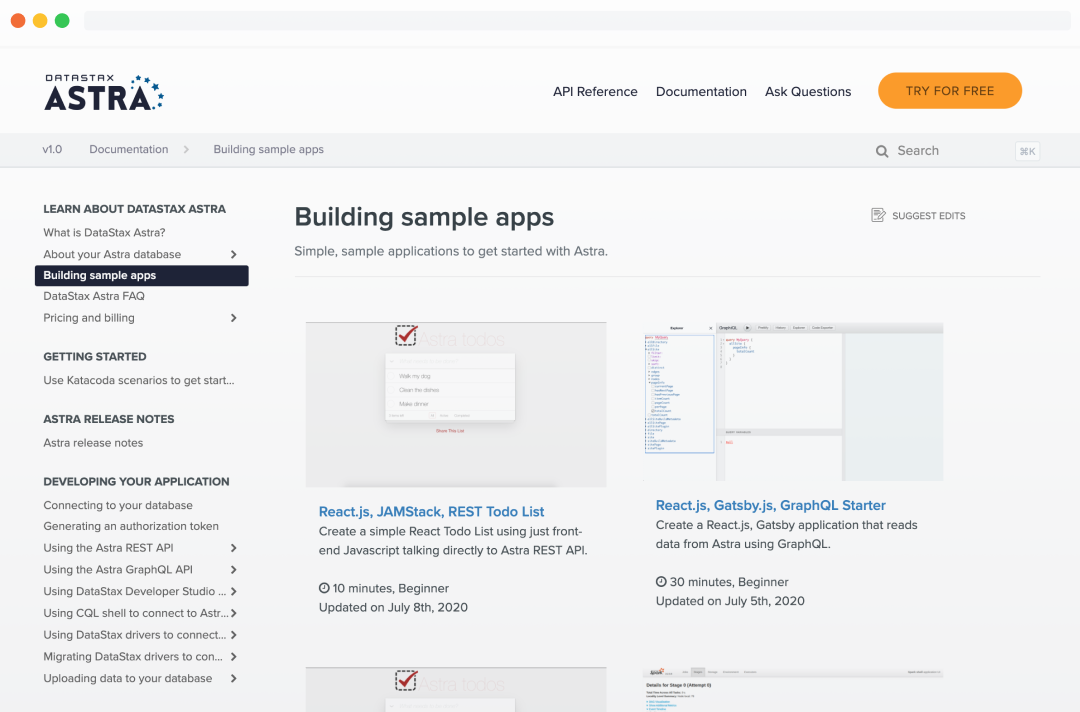Screen dimensions: 1080x712
Task: Click the browser address bar
Action: click(577, 21)
